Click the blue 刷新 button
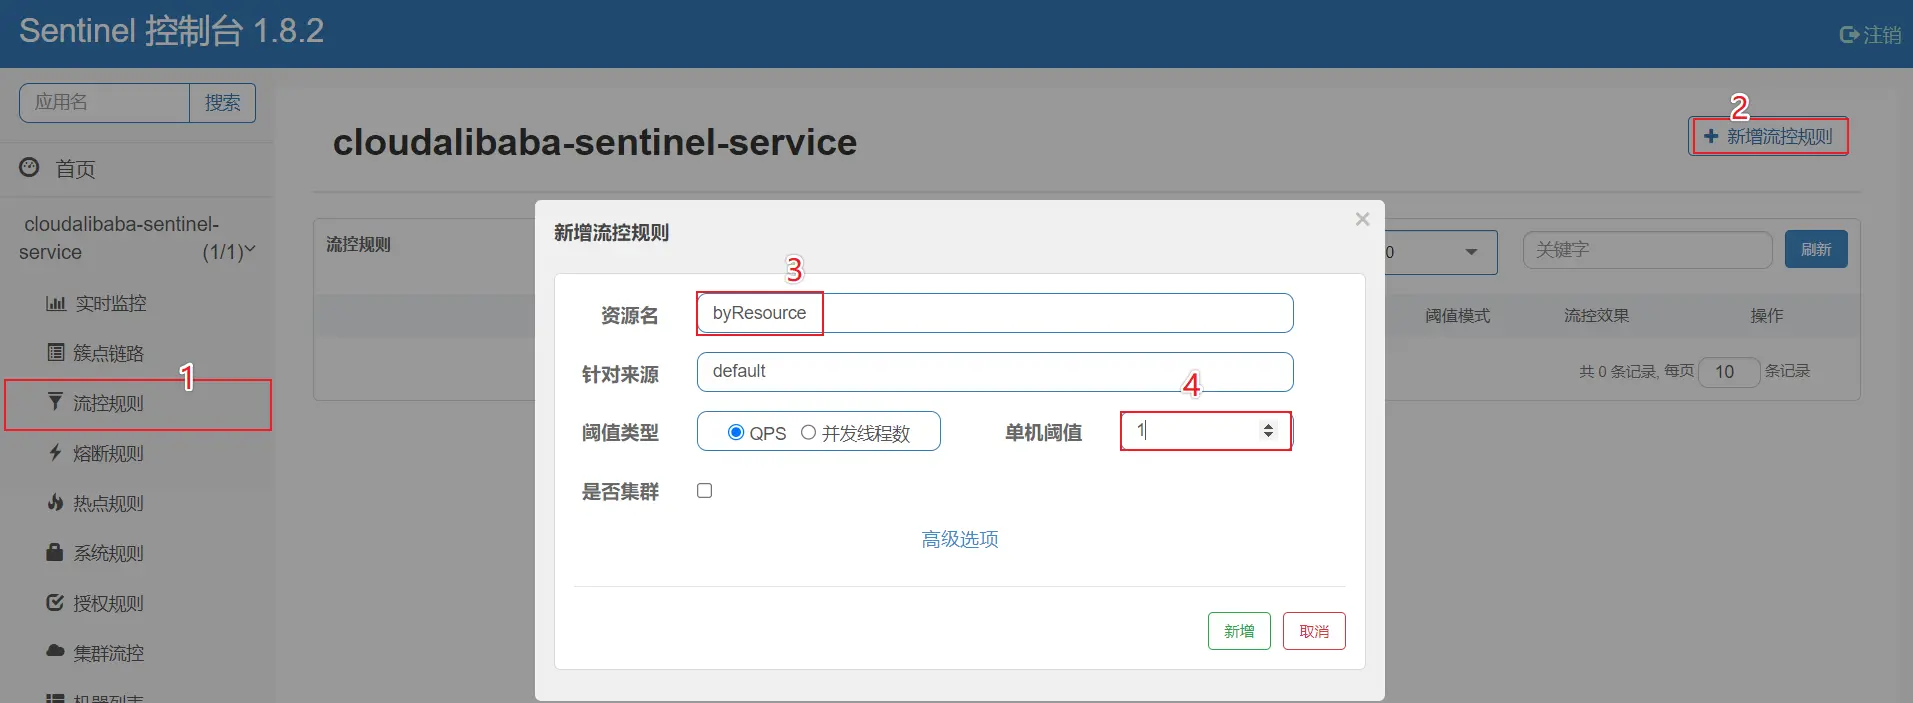Viewport: 1913px width, 703px height. point(1816,249)
